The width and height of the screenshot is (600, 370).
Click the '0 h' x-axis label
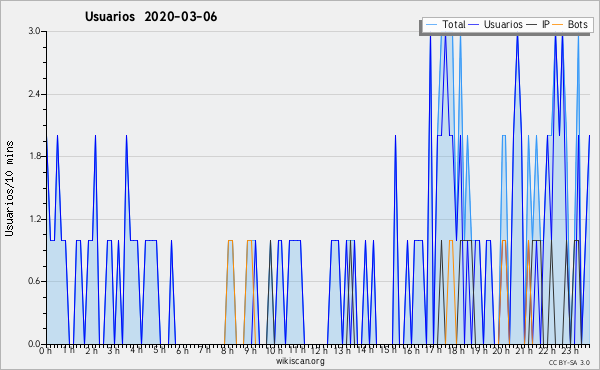[45, 351]
